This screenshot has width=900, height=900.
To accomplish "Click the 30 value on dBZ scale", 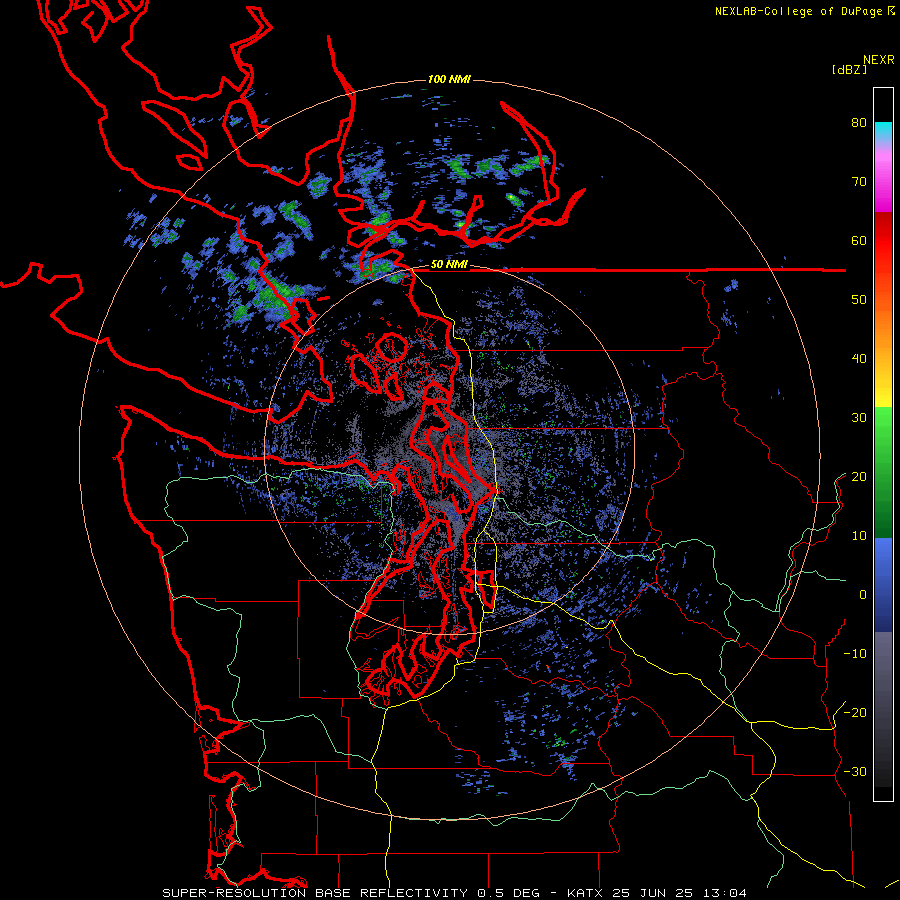I will [x=859, y=418].
